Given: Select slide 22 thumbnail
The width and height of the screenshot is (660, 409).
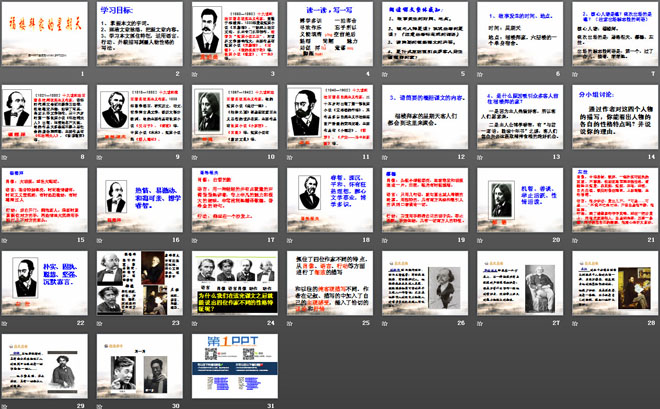Looking at the screenshot, I should point(45,284).
